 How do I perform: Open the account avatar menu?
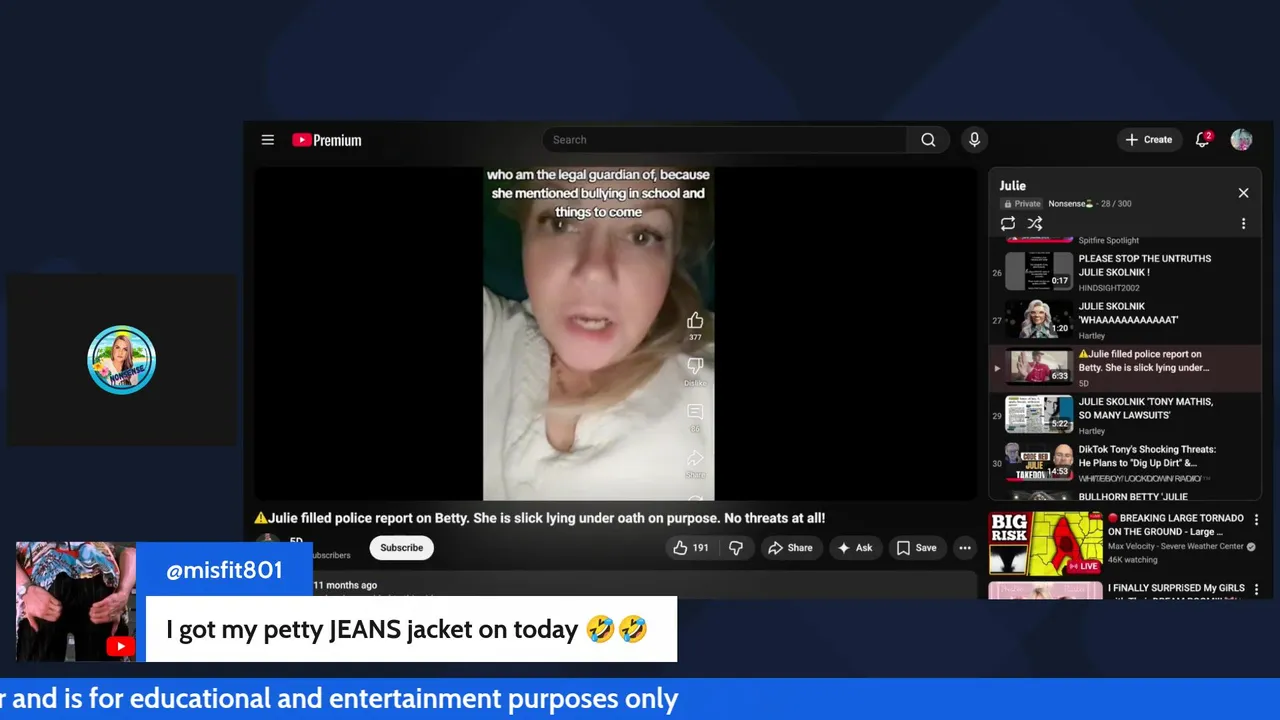[x=1241, y=140]
